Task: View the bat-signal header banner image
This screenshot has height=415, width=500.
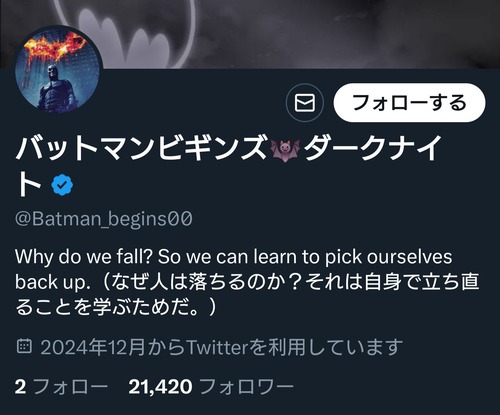Action: tap(250, 34)
